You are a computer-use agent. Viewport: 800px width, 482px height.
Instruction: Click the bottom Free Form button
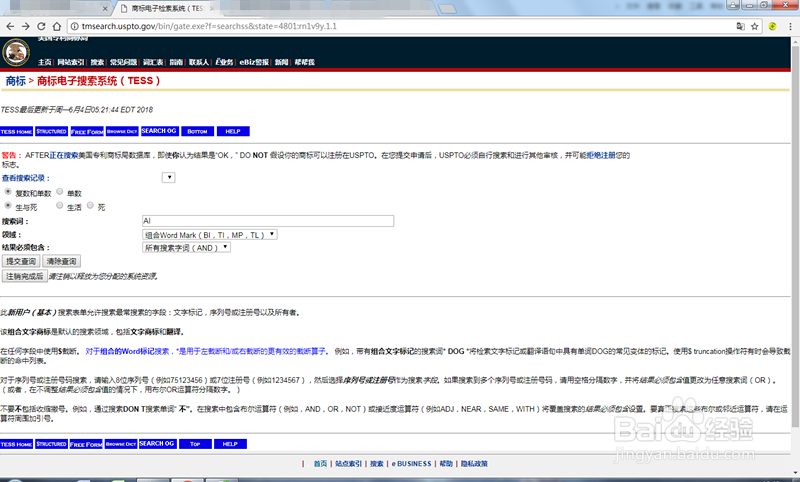pos(86,444)
